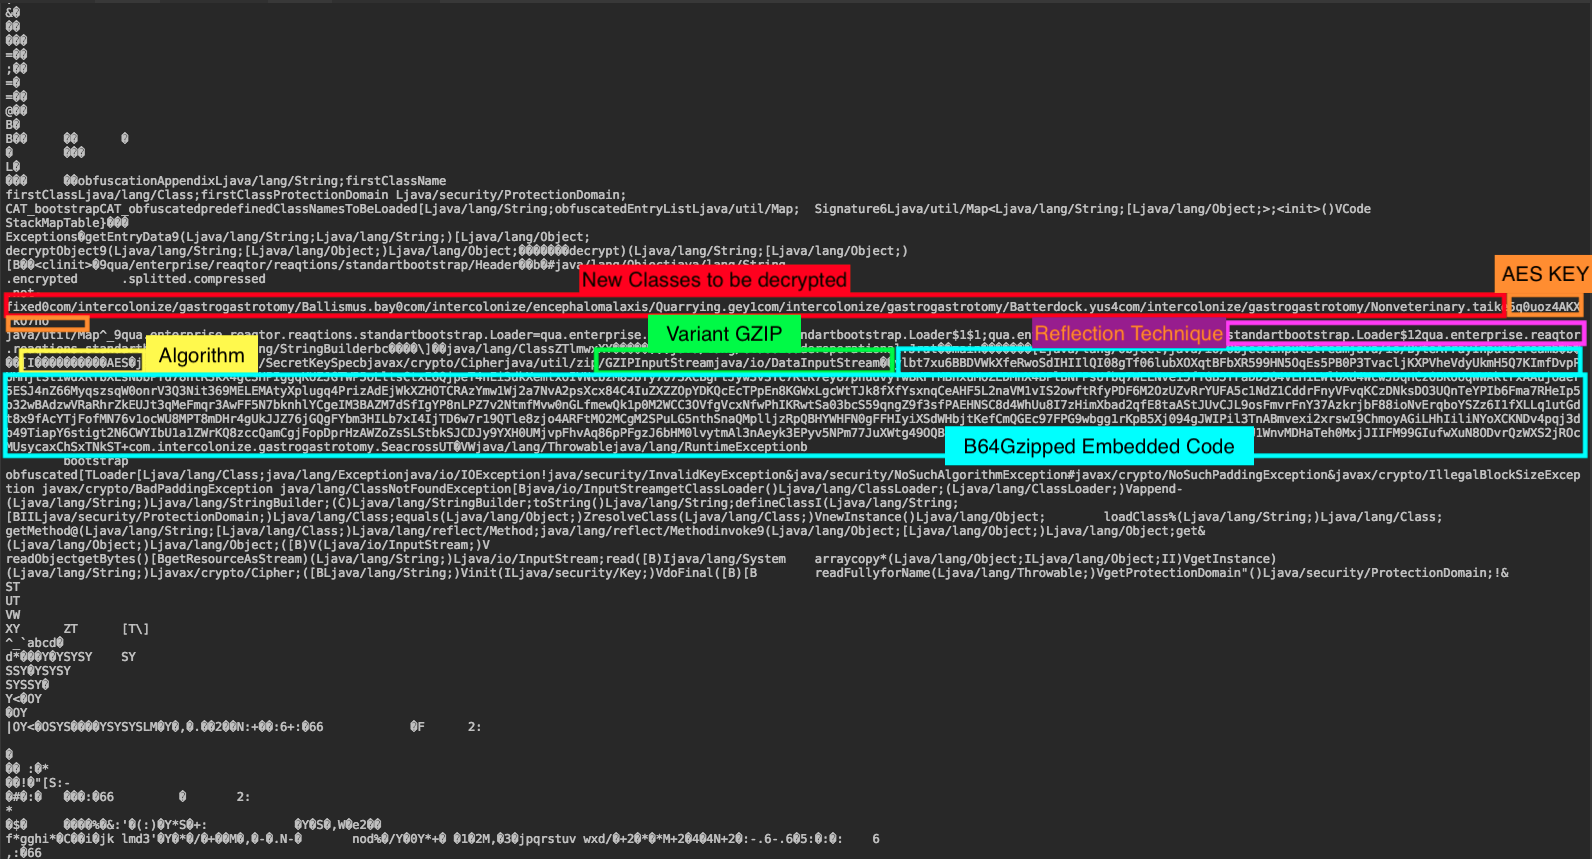Click the 'decryptObject9' method name
This screenshot has height=859, width=1592.
(x=56, y=251)
